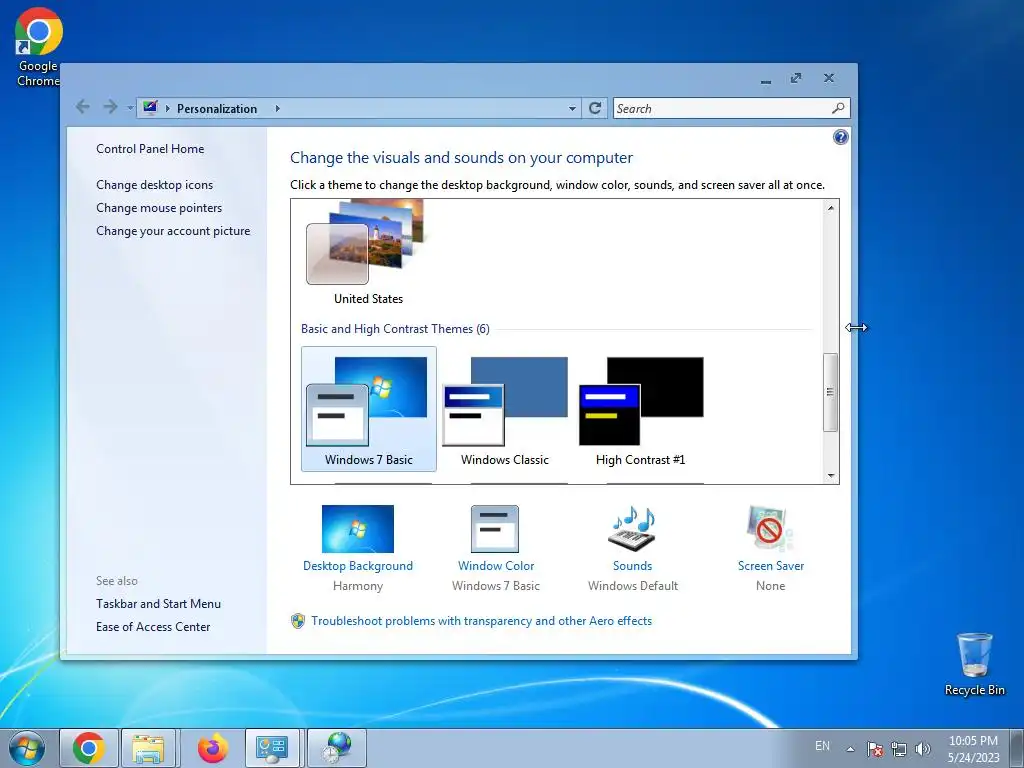Click the magnifier icon in Search box
Viewport: 1024px width, 768px height.
tap(839, 108)
